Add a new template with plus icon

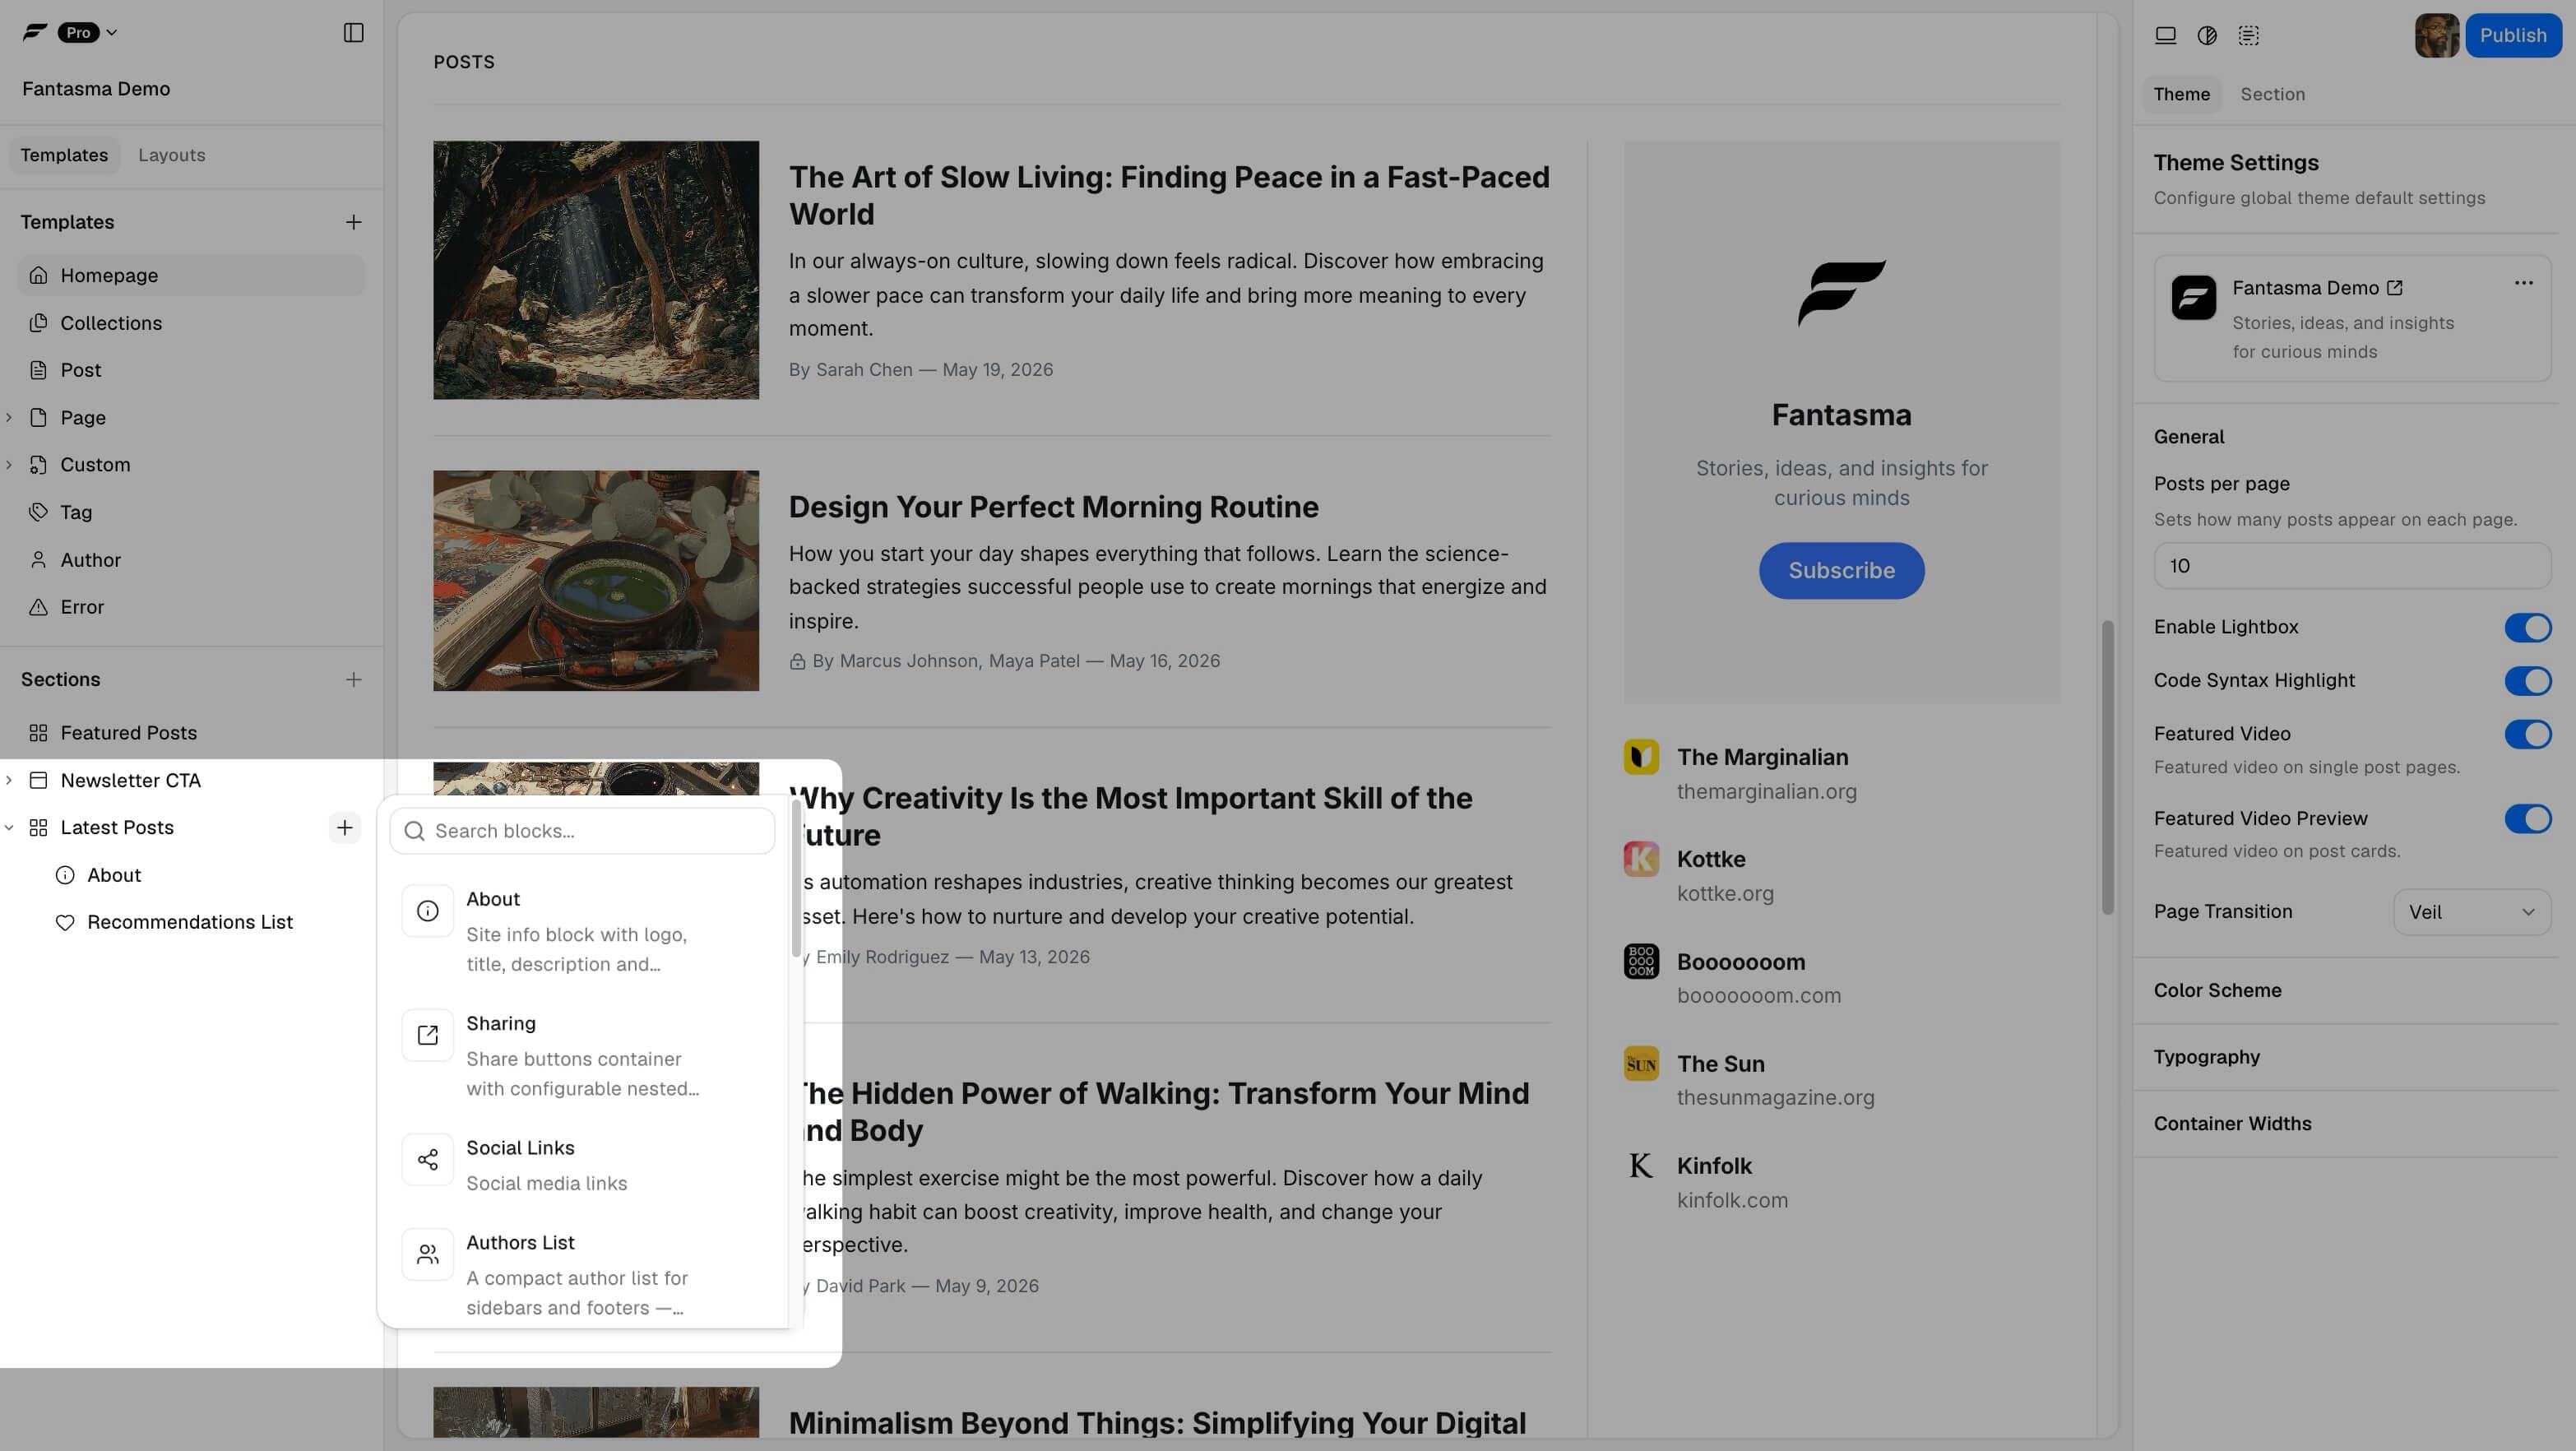[353, 222]
